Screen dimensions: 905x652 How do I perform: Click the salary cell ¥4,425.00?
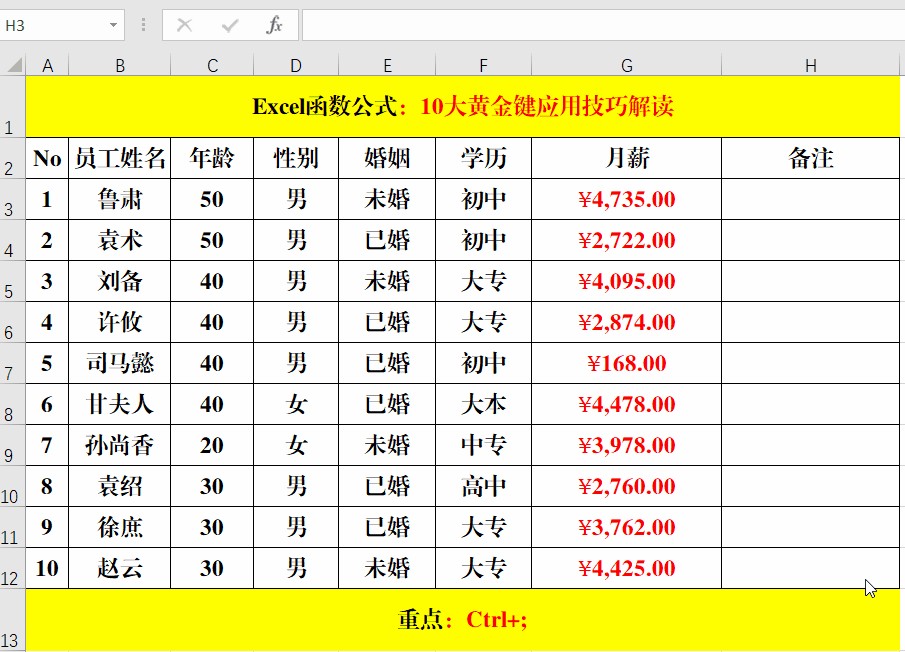(x=626, y=568)
